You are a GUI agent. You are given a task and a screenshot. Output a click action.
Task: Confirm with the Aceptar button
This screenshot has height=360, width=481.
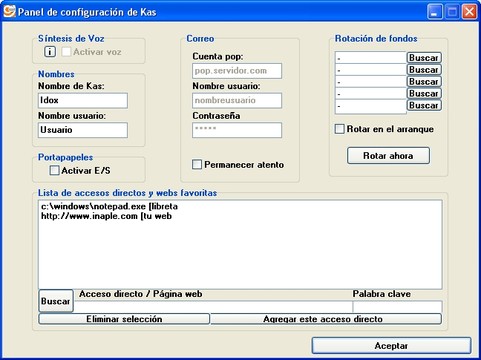click(391, 346)
